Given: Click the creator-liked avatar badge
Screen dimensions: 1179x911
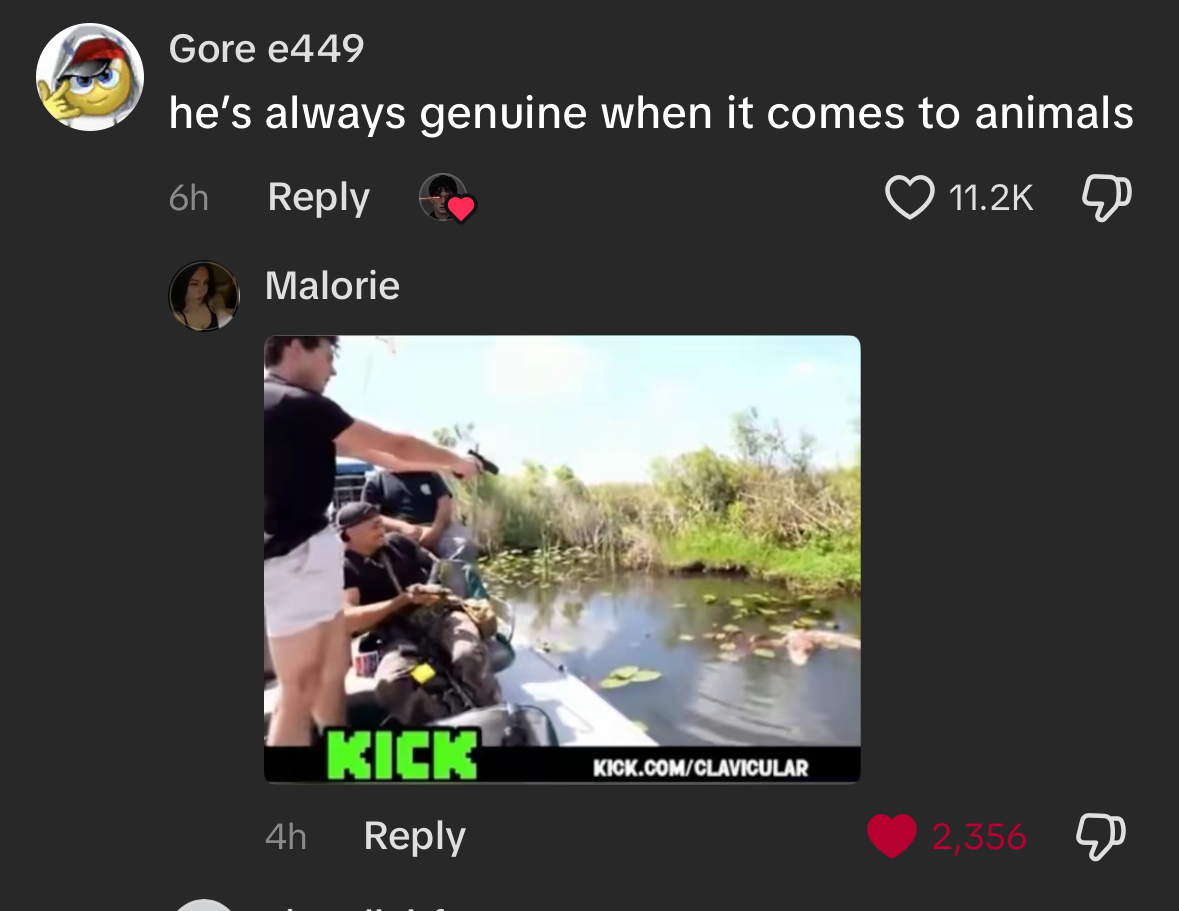Looking at the screenshot, I should pyautogui.click(x=444, y=197).
